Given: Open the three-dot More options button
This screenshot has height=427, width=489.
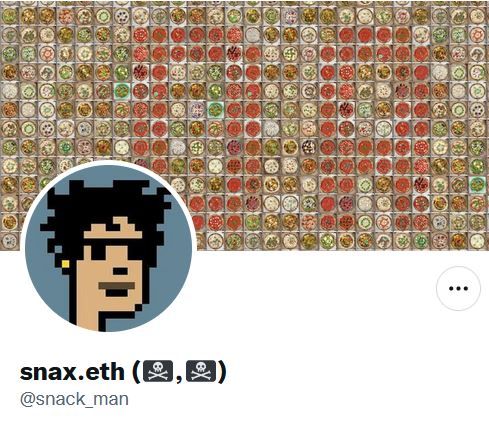Looking at the screenshot, I should click(x=458, y=288).
